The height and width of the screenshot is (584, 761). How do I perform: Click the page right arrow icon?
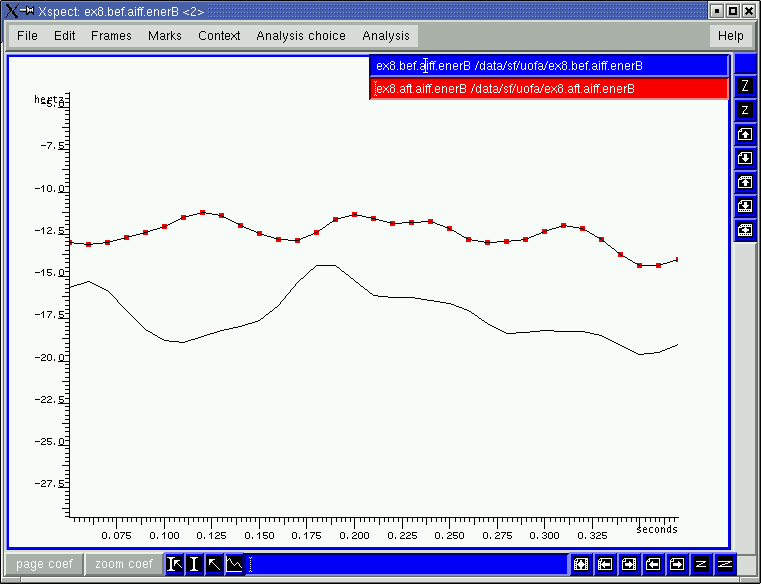pos(677,564)
